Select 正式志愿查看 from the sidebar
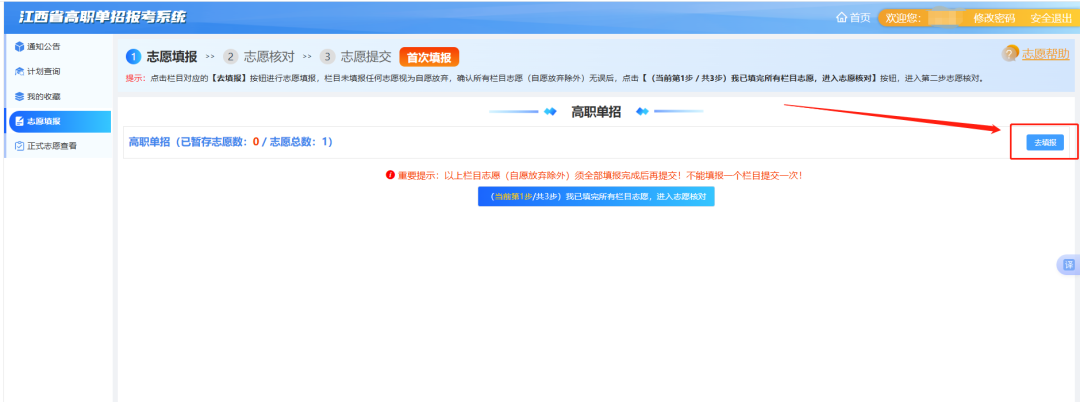The height and width of the screenshot is (402, 1080). [53, 146]
